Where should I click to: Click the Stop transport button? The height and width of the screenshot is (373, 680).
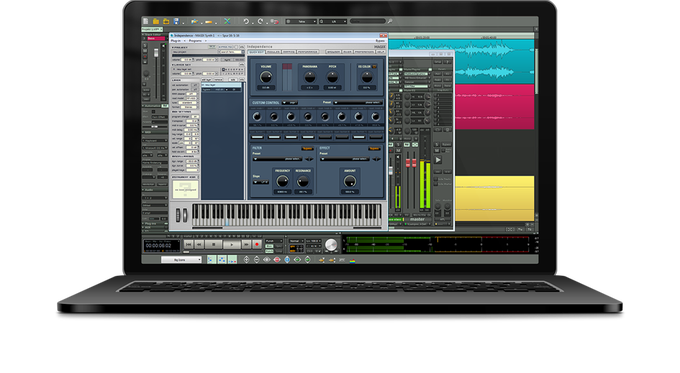(213, 245)
